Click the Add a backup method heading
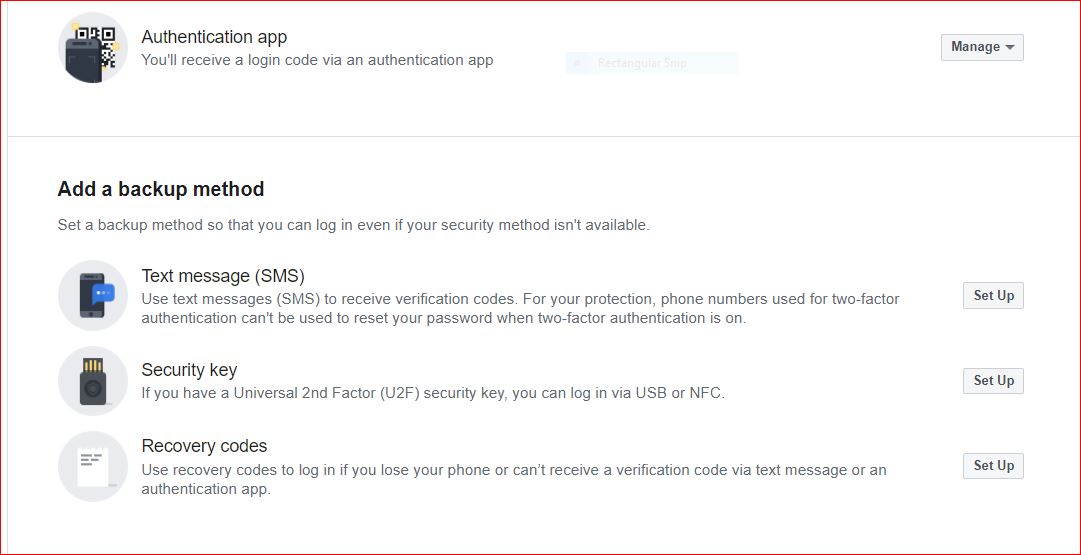Image resolution: width=1081 pixels, height=555 pixels. coord(161,189)
